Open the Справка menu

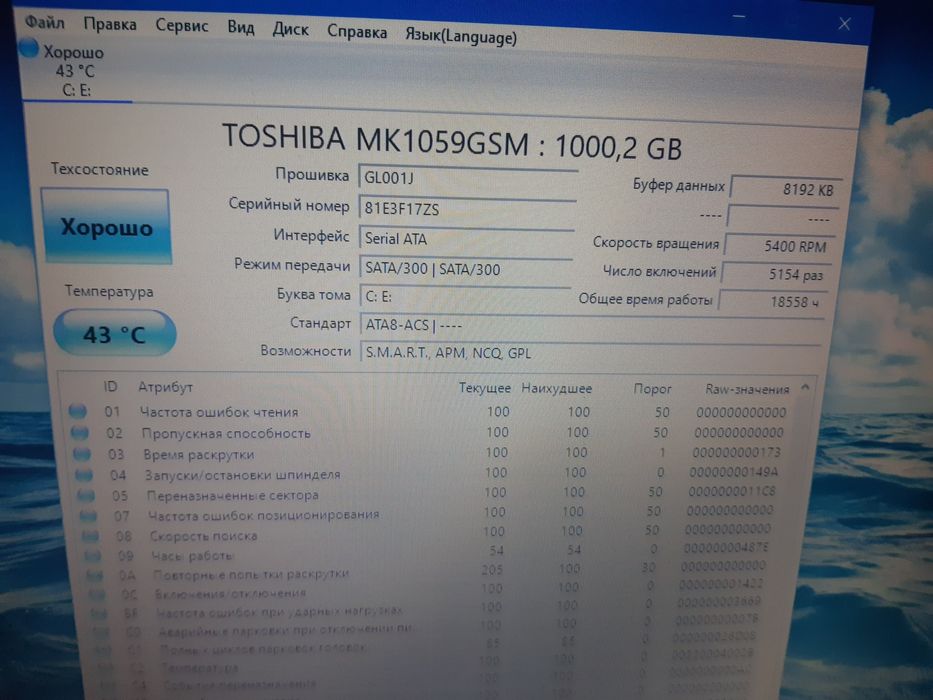357,32
